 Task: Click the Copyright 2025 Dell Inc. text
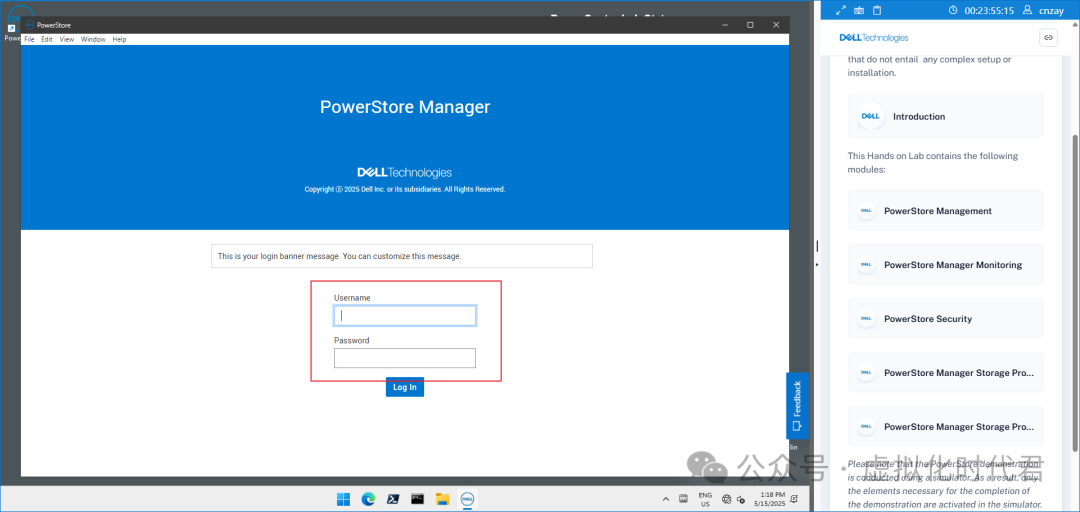pyautogui.click(x=405, y=189)
